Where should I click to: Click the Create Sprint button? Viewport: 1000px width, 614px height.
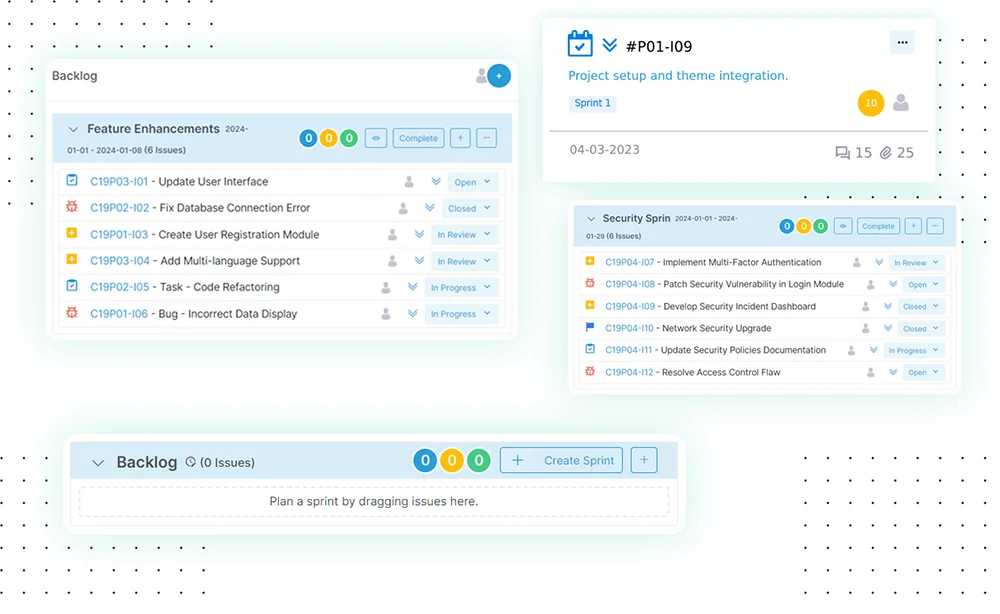pos(561,461)
